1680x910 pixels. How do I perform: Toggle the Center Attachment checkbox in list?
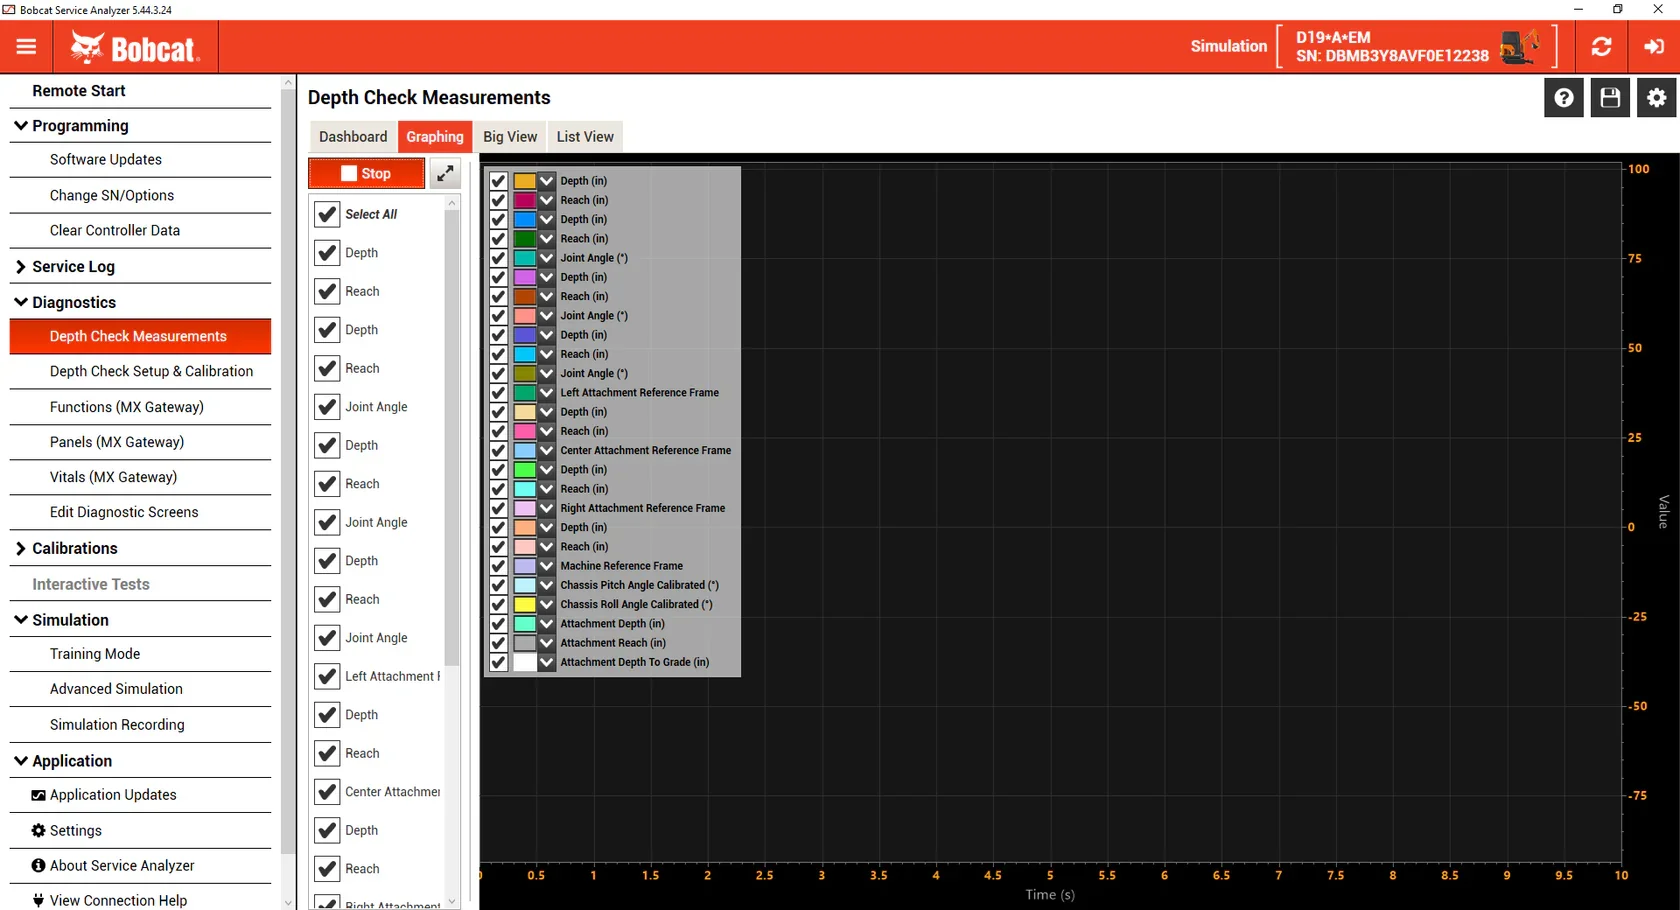(327, 792)
